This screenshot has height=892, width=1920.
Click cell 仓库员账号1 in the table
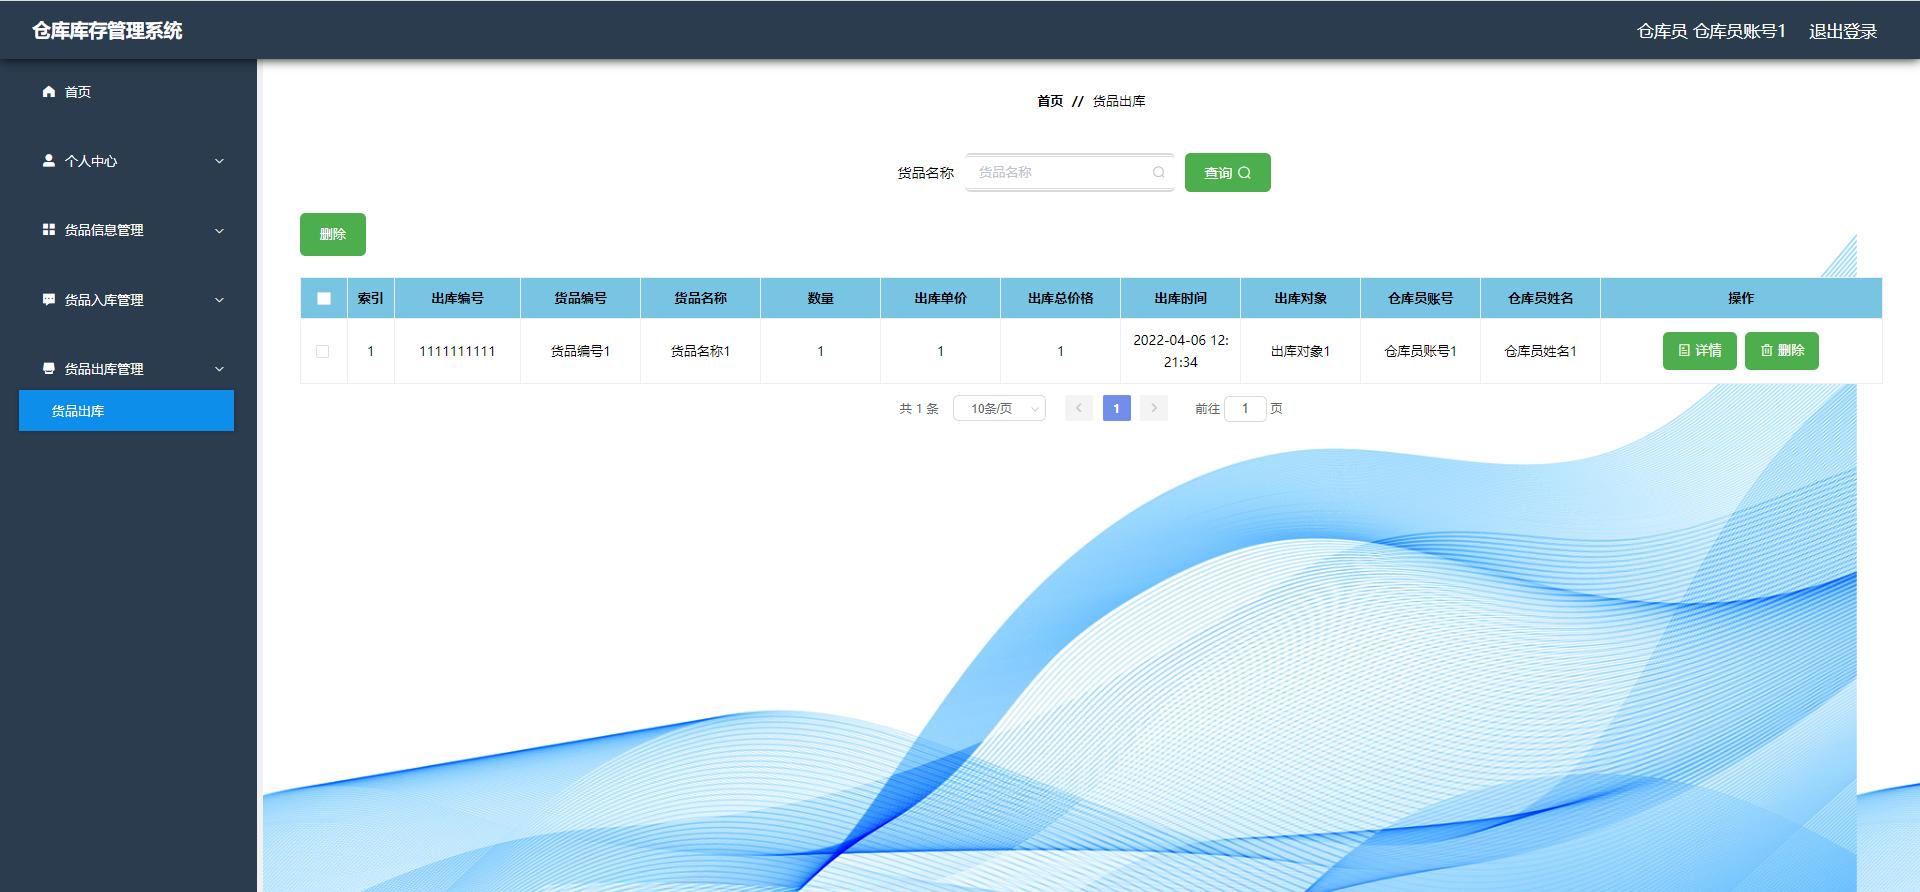click(1420, 351)
